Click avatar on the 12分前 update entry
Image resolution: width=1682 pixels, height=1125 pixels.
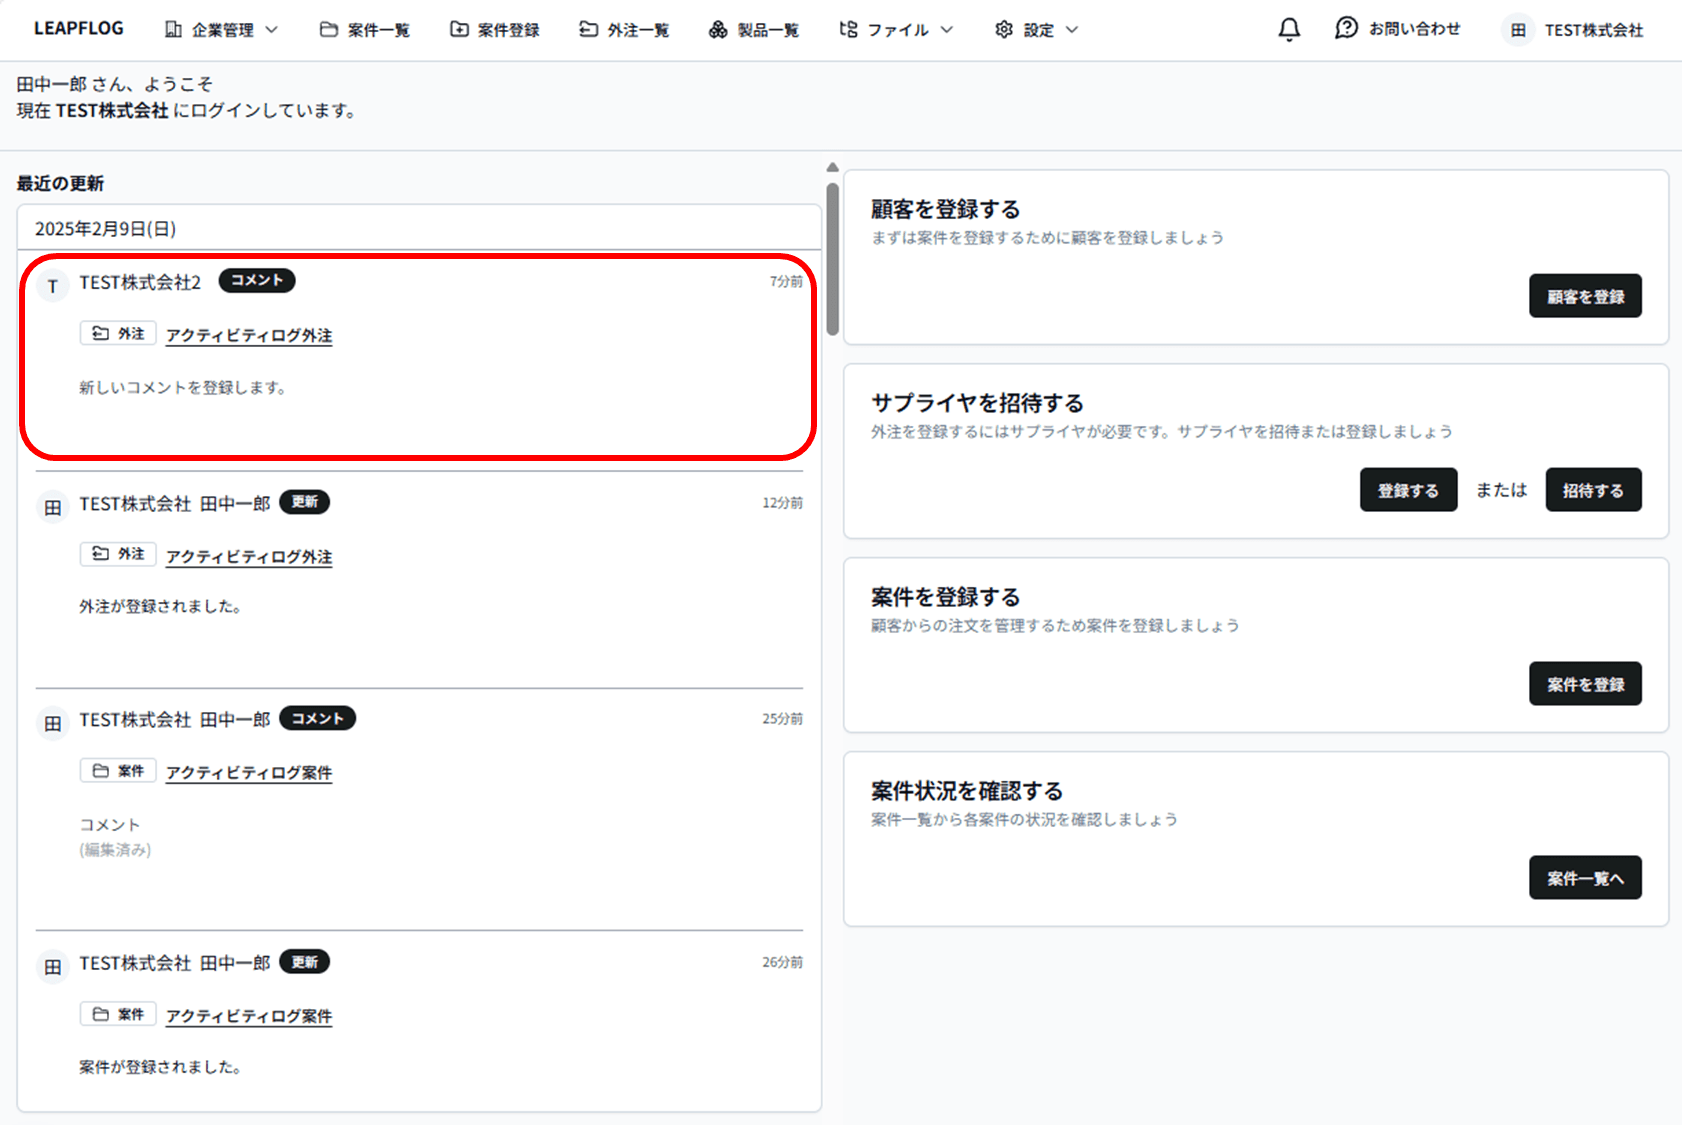53,507
